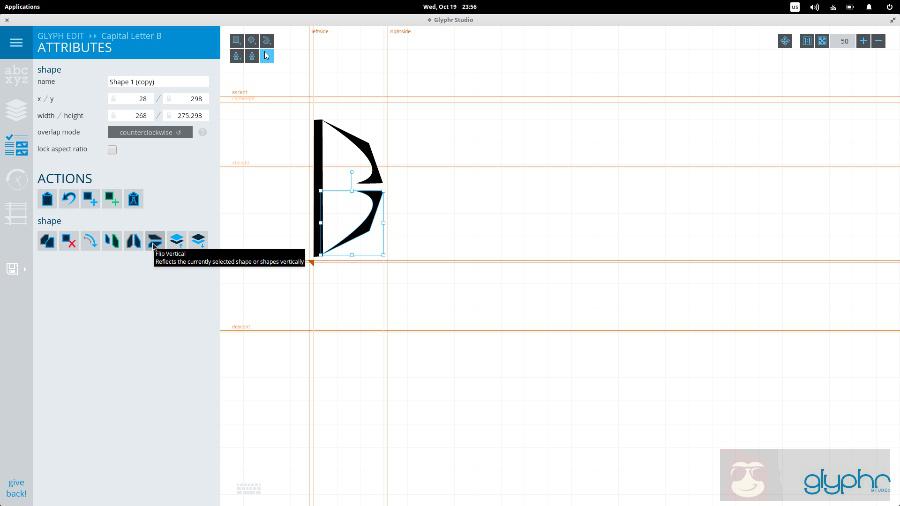Click the x value field showing 28
The image size is (900, 506).
coord(131,99)
